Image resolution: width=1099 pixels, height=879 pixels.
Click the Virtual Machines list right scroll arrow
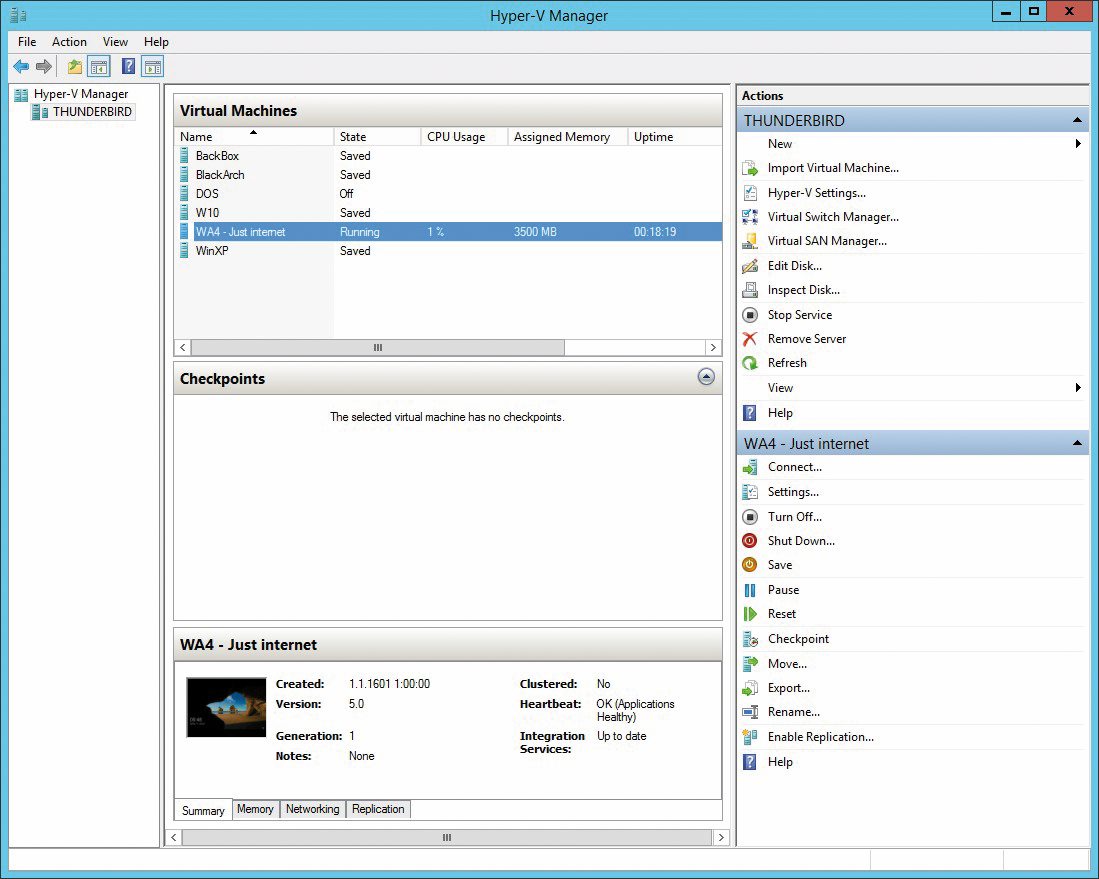714,348
